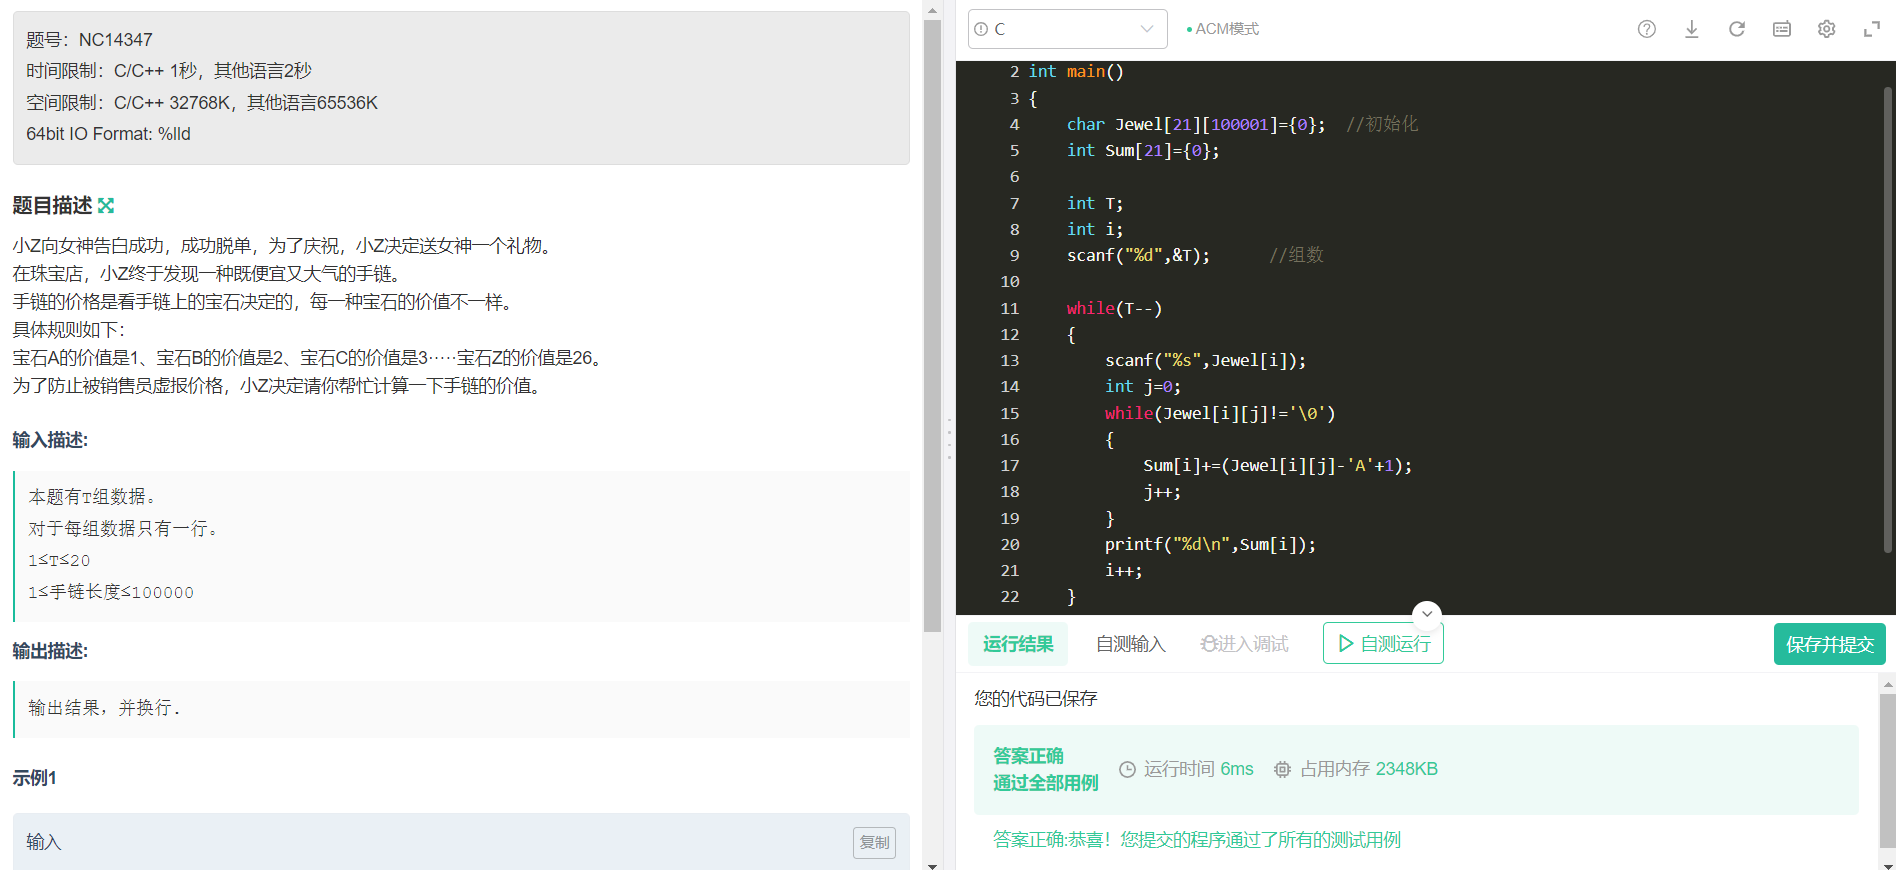Viewport: 1896px width, 870px height.
Task: Switch to the 运行结果 tab
Action: point(1018,644)
